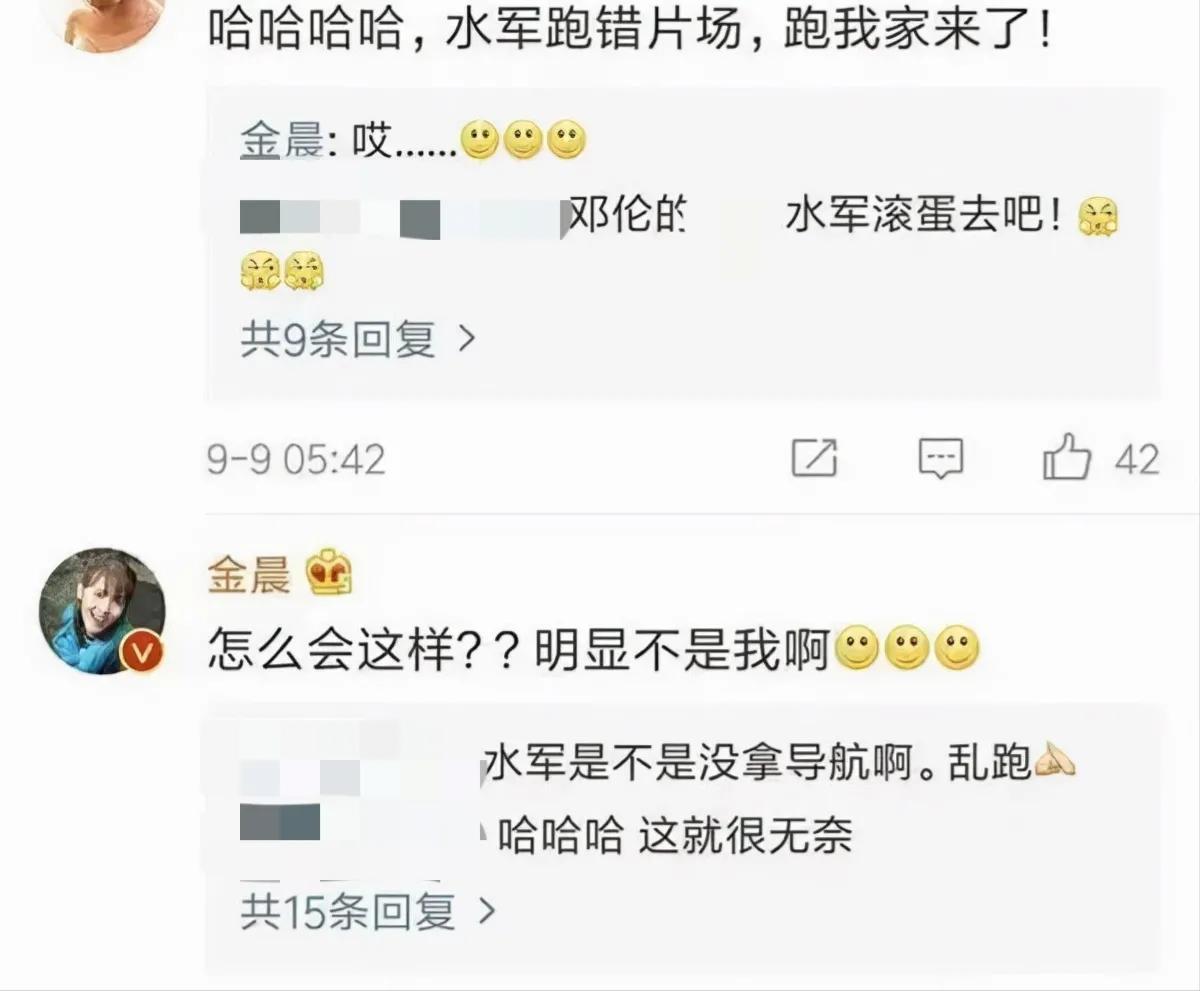Select the comment text 怎么会这样??明显不是我啊
This screenshot has height=991, width=1200.
point(520,653)
